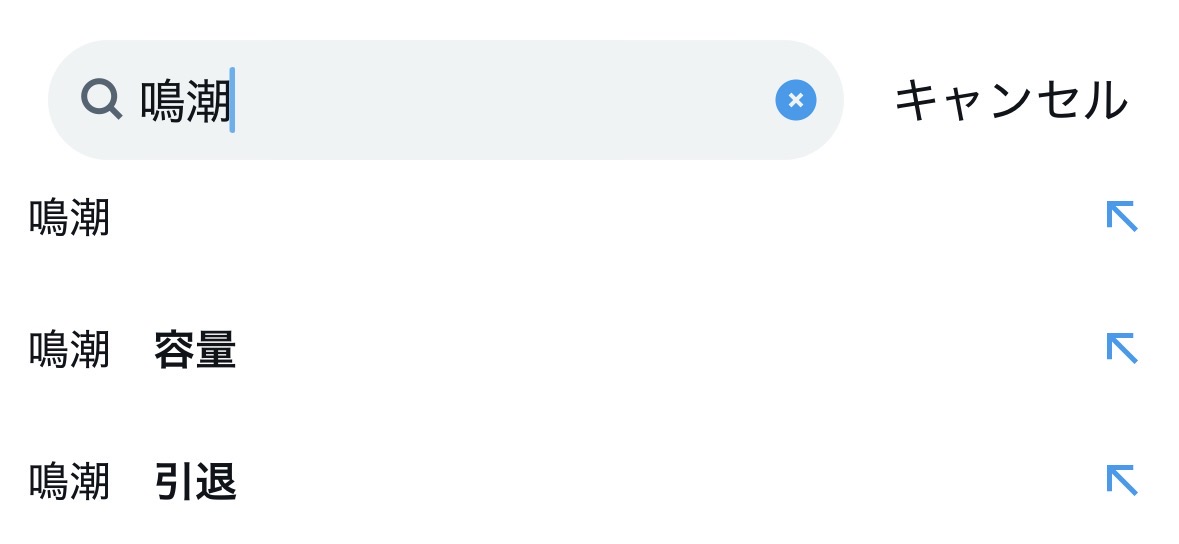Viewport: 1179px width, 544px height.
Task: Click the blank middle of the first suggestion row
Action: click(600, 218)
